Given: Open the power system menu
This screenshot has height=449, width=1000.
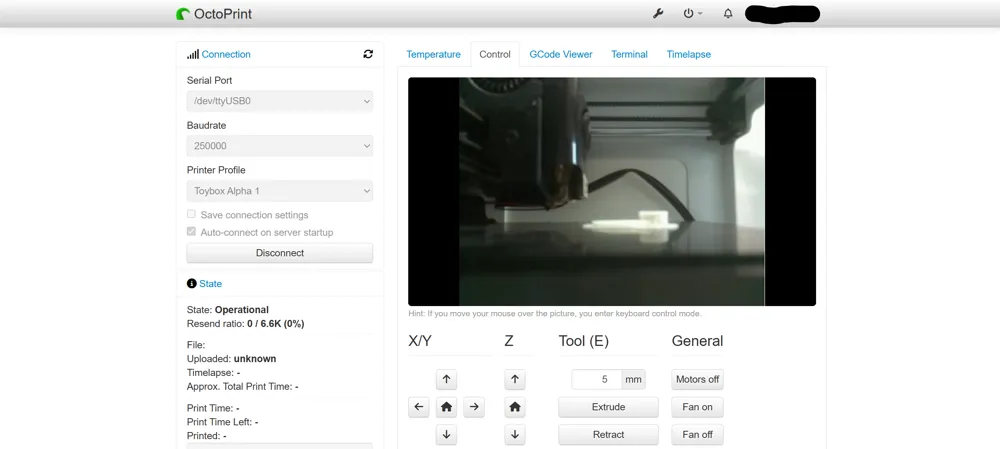Looking at the screenshot, I should point(693,13).
